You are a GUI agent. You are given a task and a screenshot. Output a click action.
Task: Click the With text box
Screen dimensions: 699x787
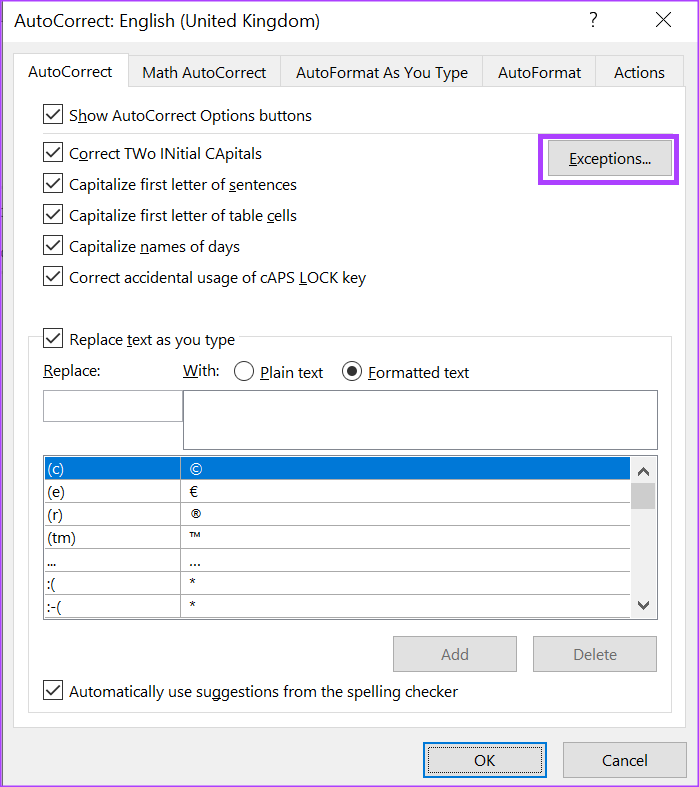(421, 420)
